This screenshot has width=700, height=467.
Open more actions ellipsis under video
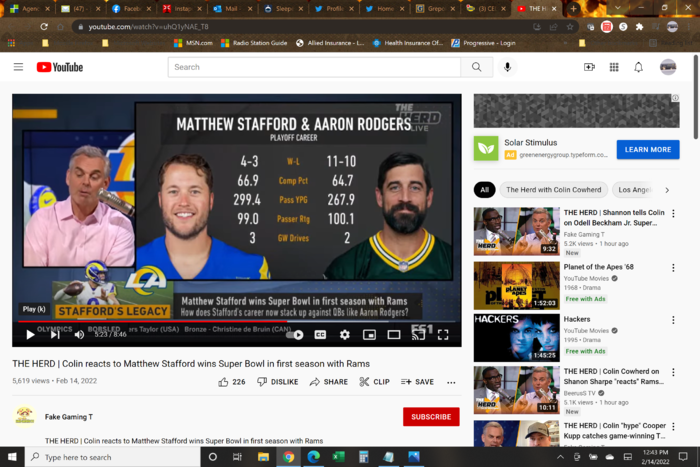[x=451, y=382]
